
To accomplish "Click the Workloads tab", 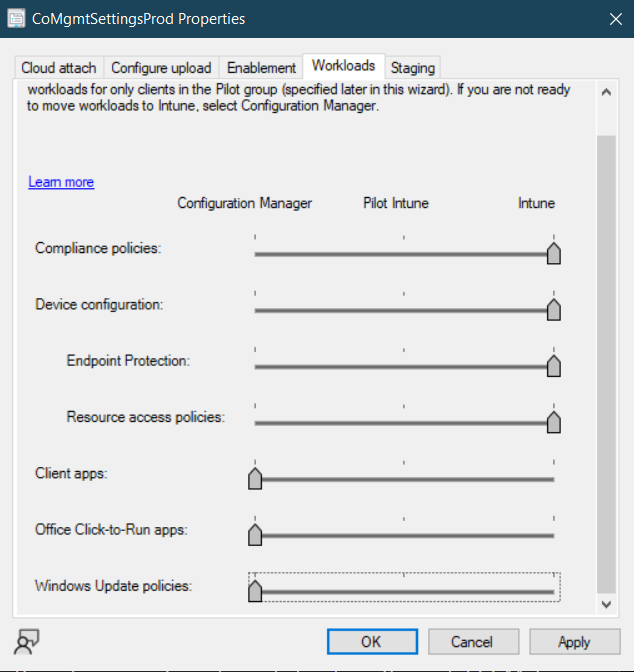I will click(343, 66).
